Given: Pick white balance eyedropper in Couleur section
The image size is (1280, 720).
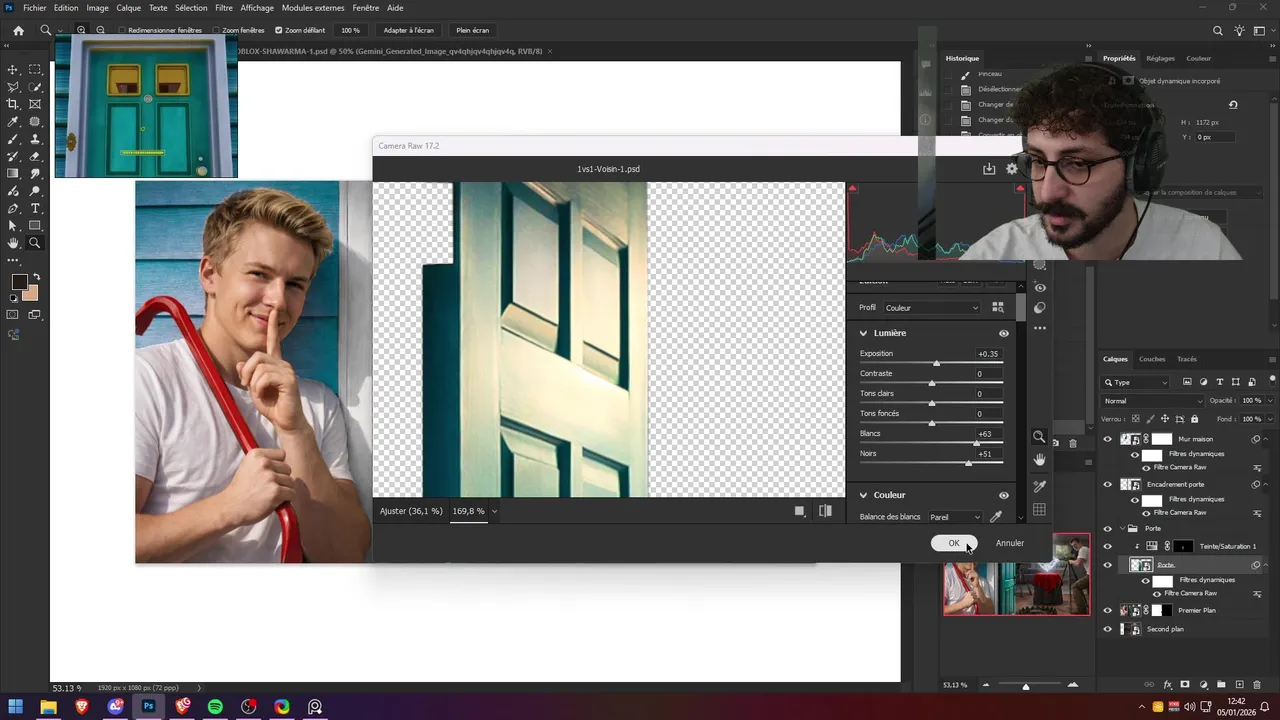Looking at the screenshot, I should tap(995, 517).
